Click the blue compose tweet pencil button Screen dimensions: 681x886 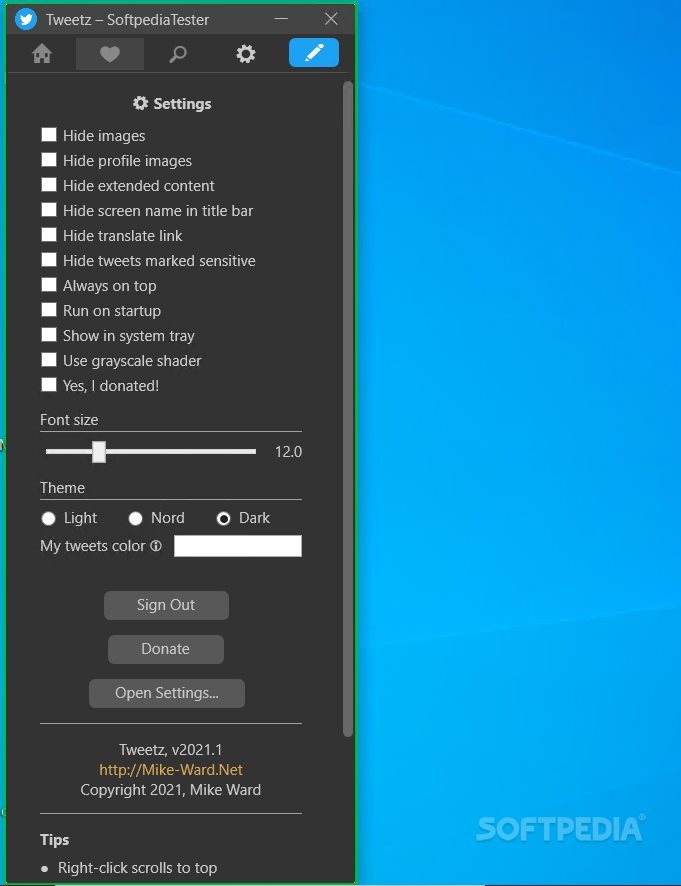314,53
